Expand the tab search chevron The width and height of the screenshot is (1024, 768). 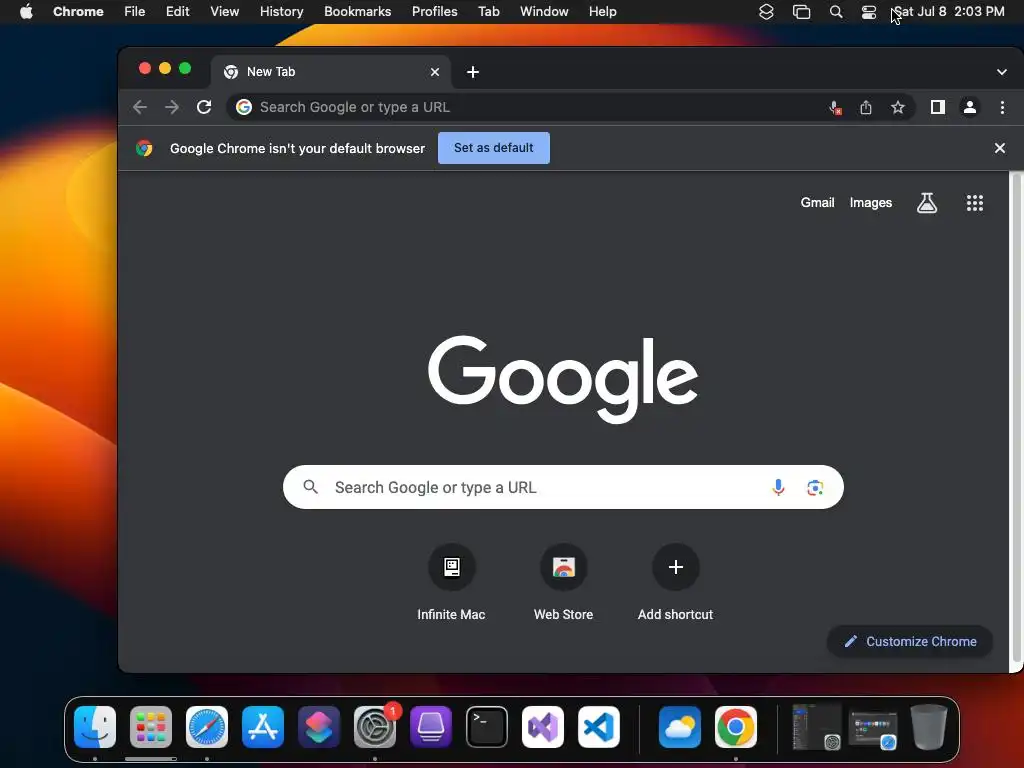1001,72
